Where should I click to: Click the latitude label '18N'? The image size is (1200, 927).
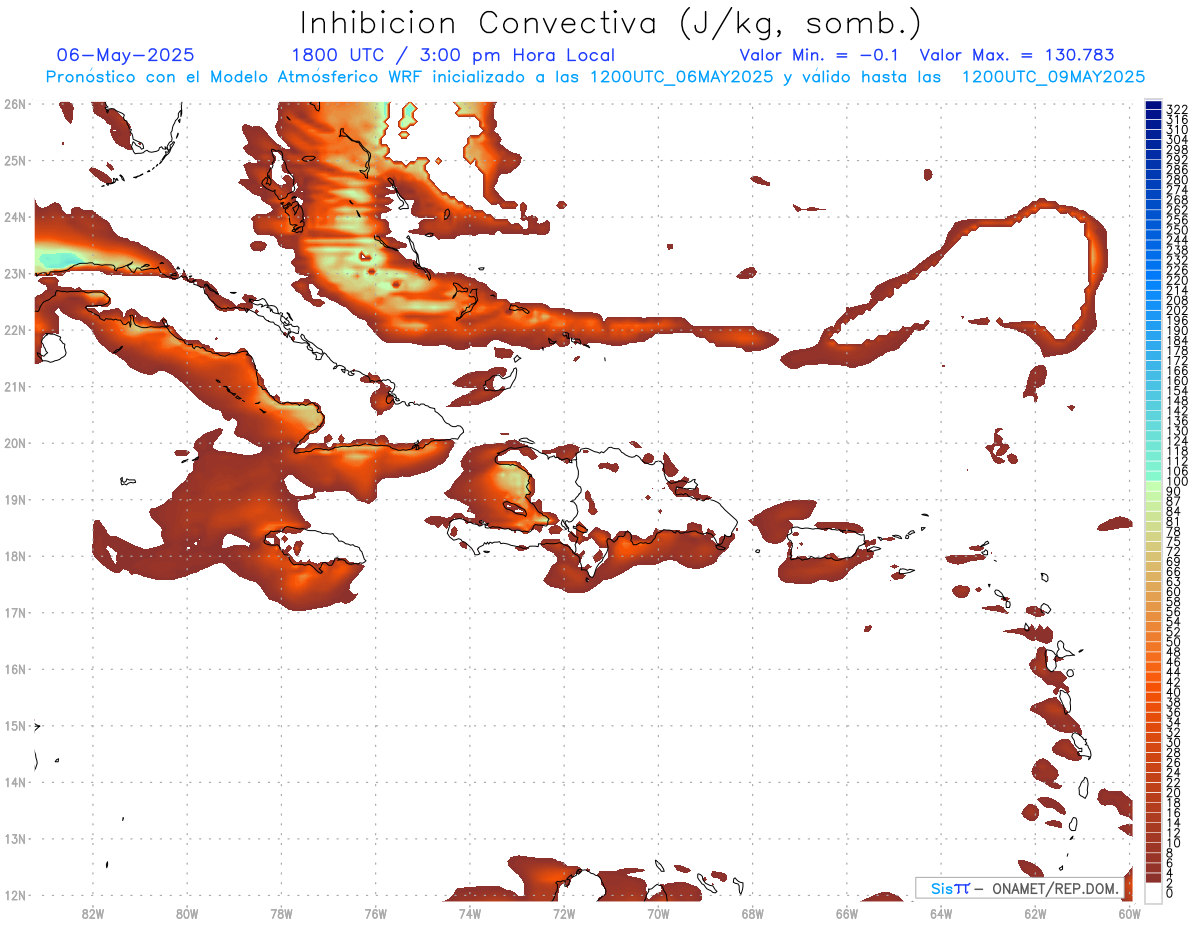tap(14, 556)
